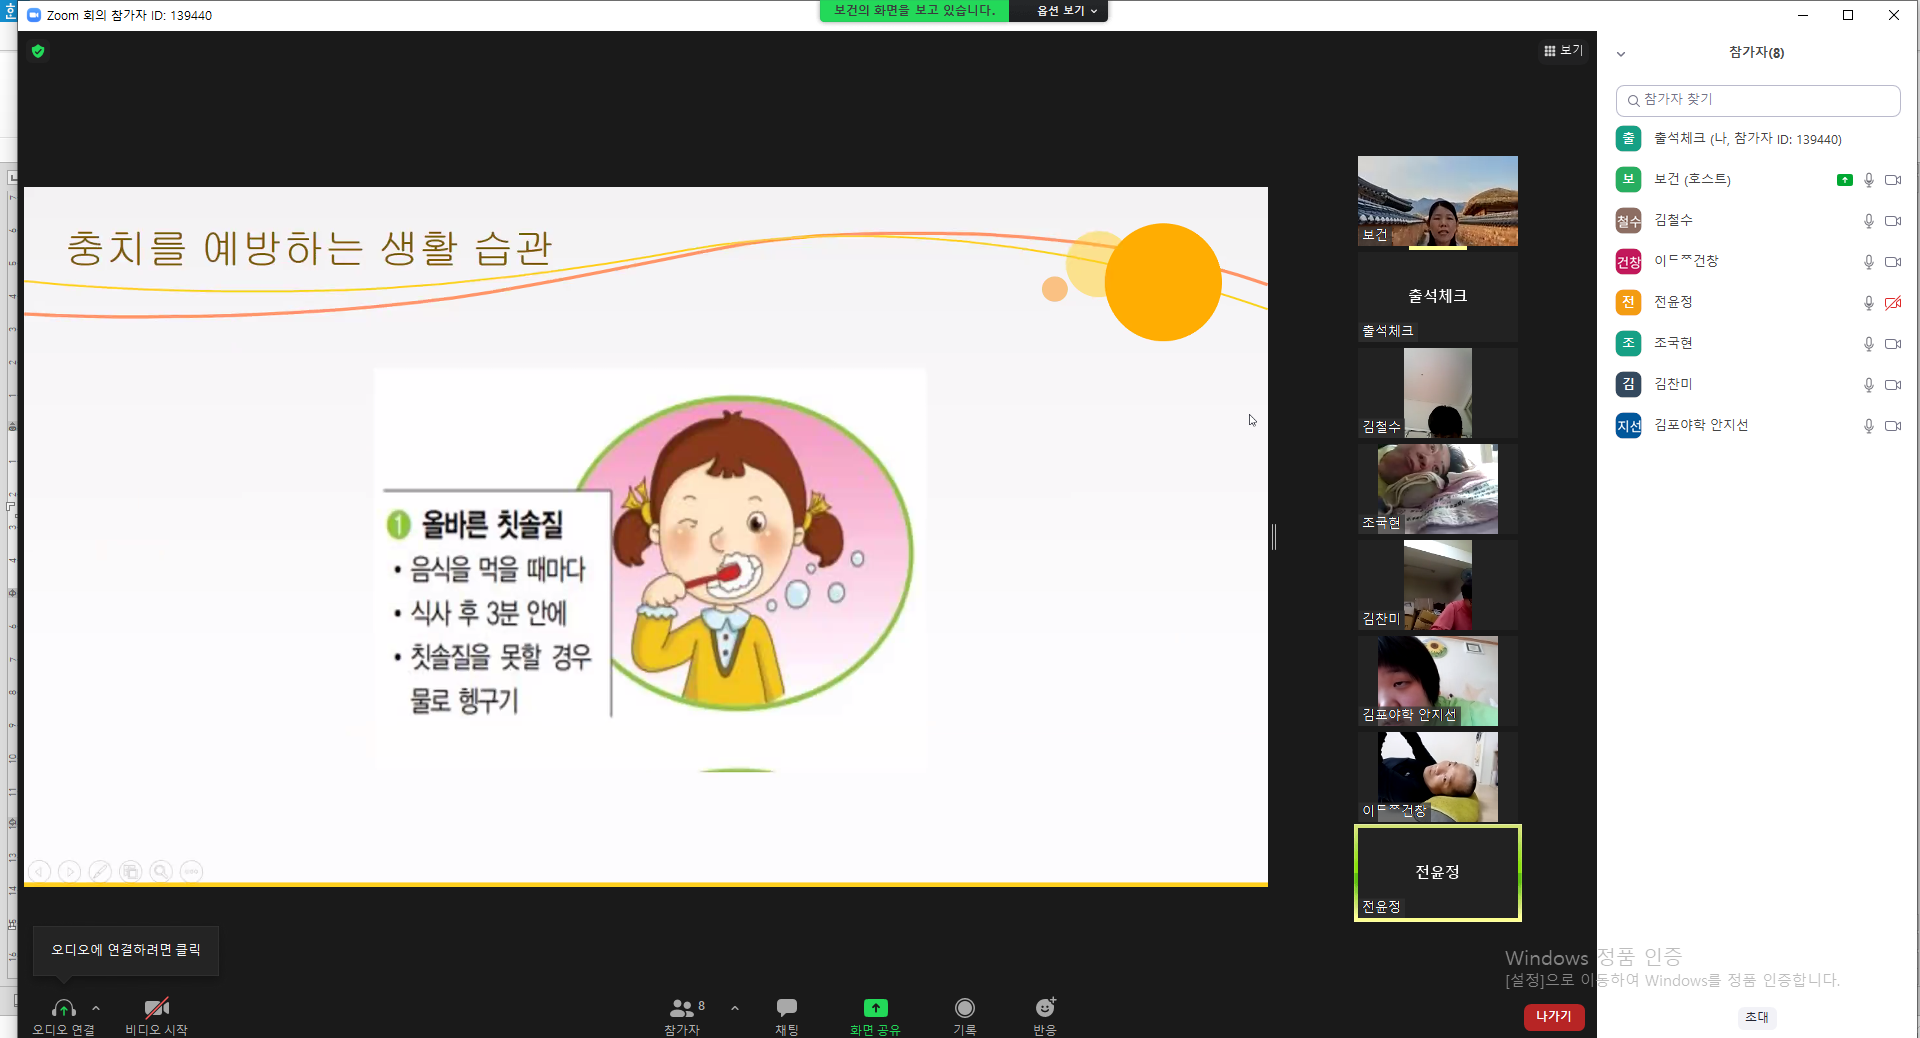This screenshot has height=1038, width=1920.
Task: Open the 옵션 보기 dropdown at top
Action: 1066,11
